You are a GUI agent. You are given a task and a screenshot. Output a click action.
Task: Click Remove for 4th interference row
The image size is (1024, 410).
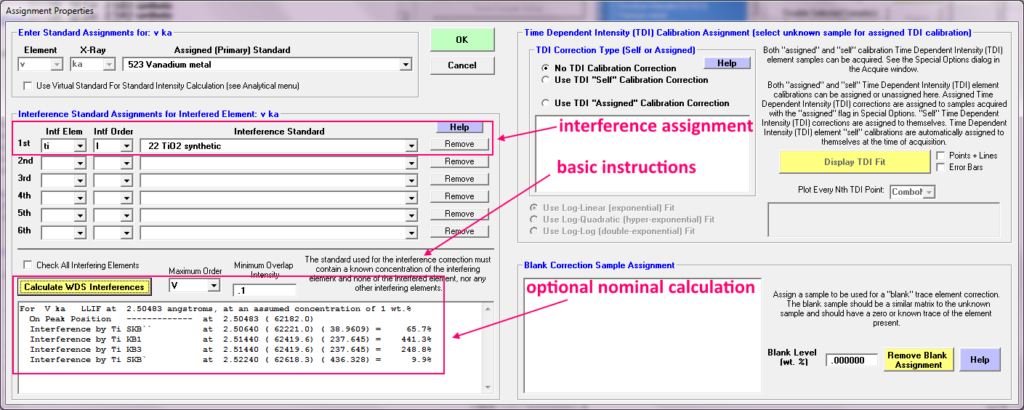tap(458, 196)
